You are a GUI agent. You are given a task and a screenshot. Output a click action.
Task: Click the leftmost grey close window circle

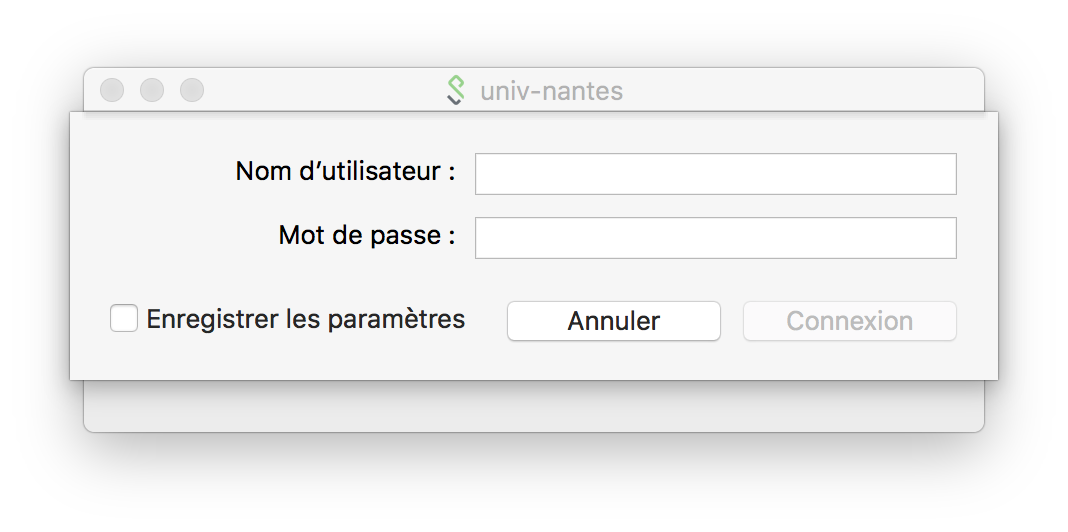[x=112, y=90]
